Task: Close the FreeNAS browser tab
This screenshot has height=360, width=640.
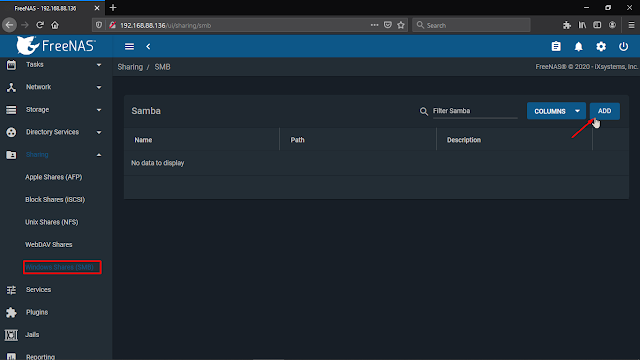Action: pos(97,8)
